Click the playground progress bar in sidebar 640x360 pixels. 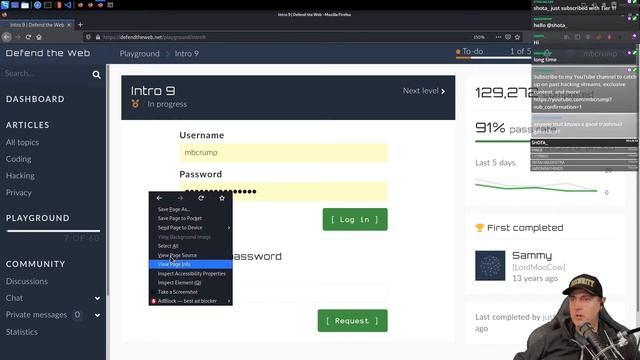click(x=53, y=231)
